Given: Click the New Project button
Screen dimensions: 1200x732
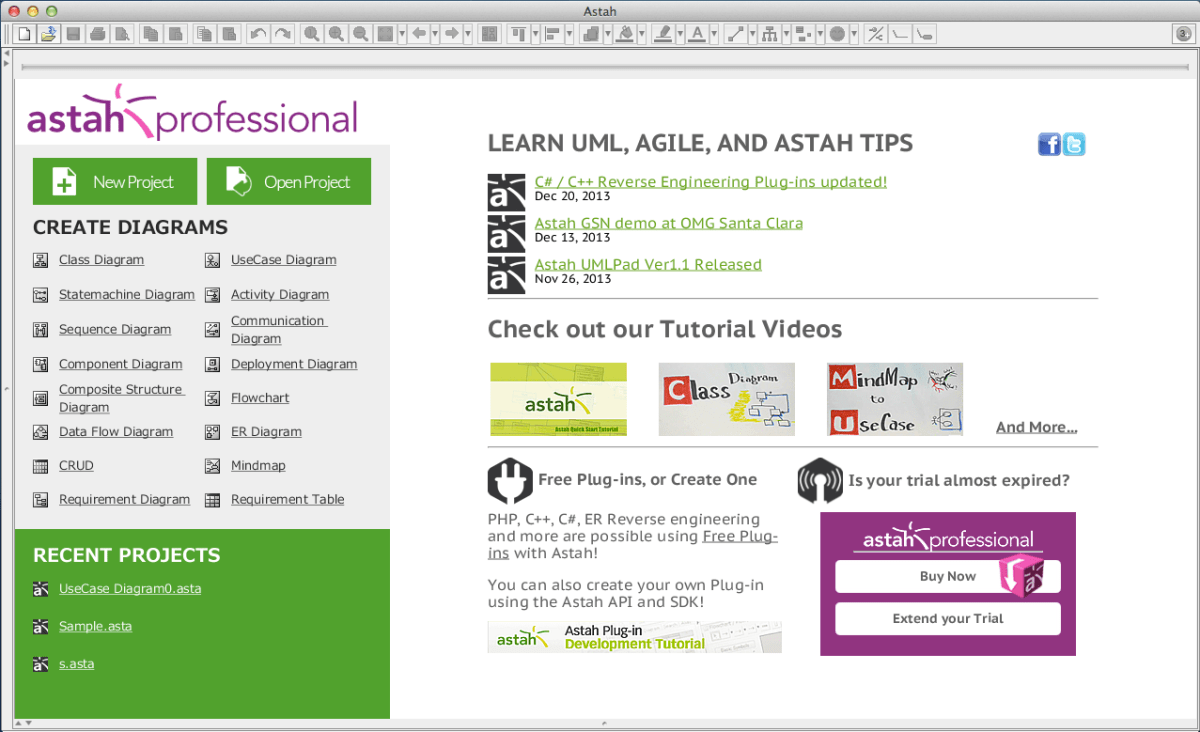Looking at the screenshot, I should point(114,181).
